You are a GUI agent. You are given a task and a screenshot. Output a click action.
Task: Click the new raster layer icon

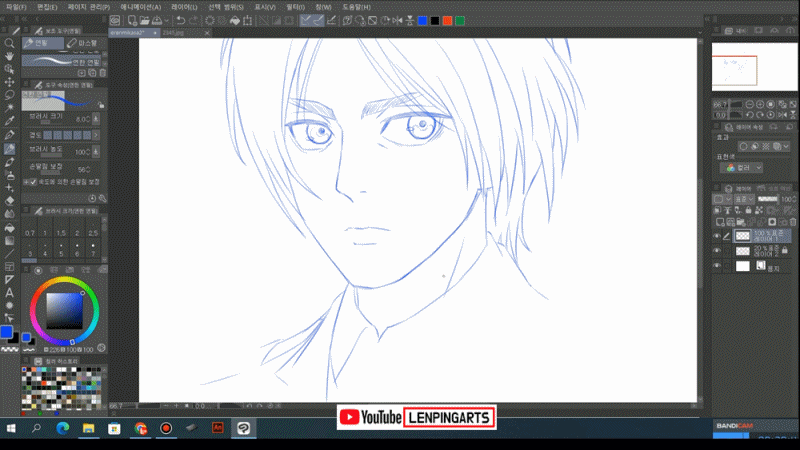tap(720, 222)
